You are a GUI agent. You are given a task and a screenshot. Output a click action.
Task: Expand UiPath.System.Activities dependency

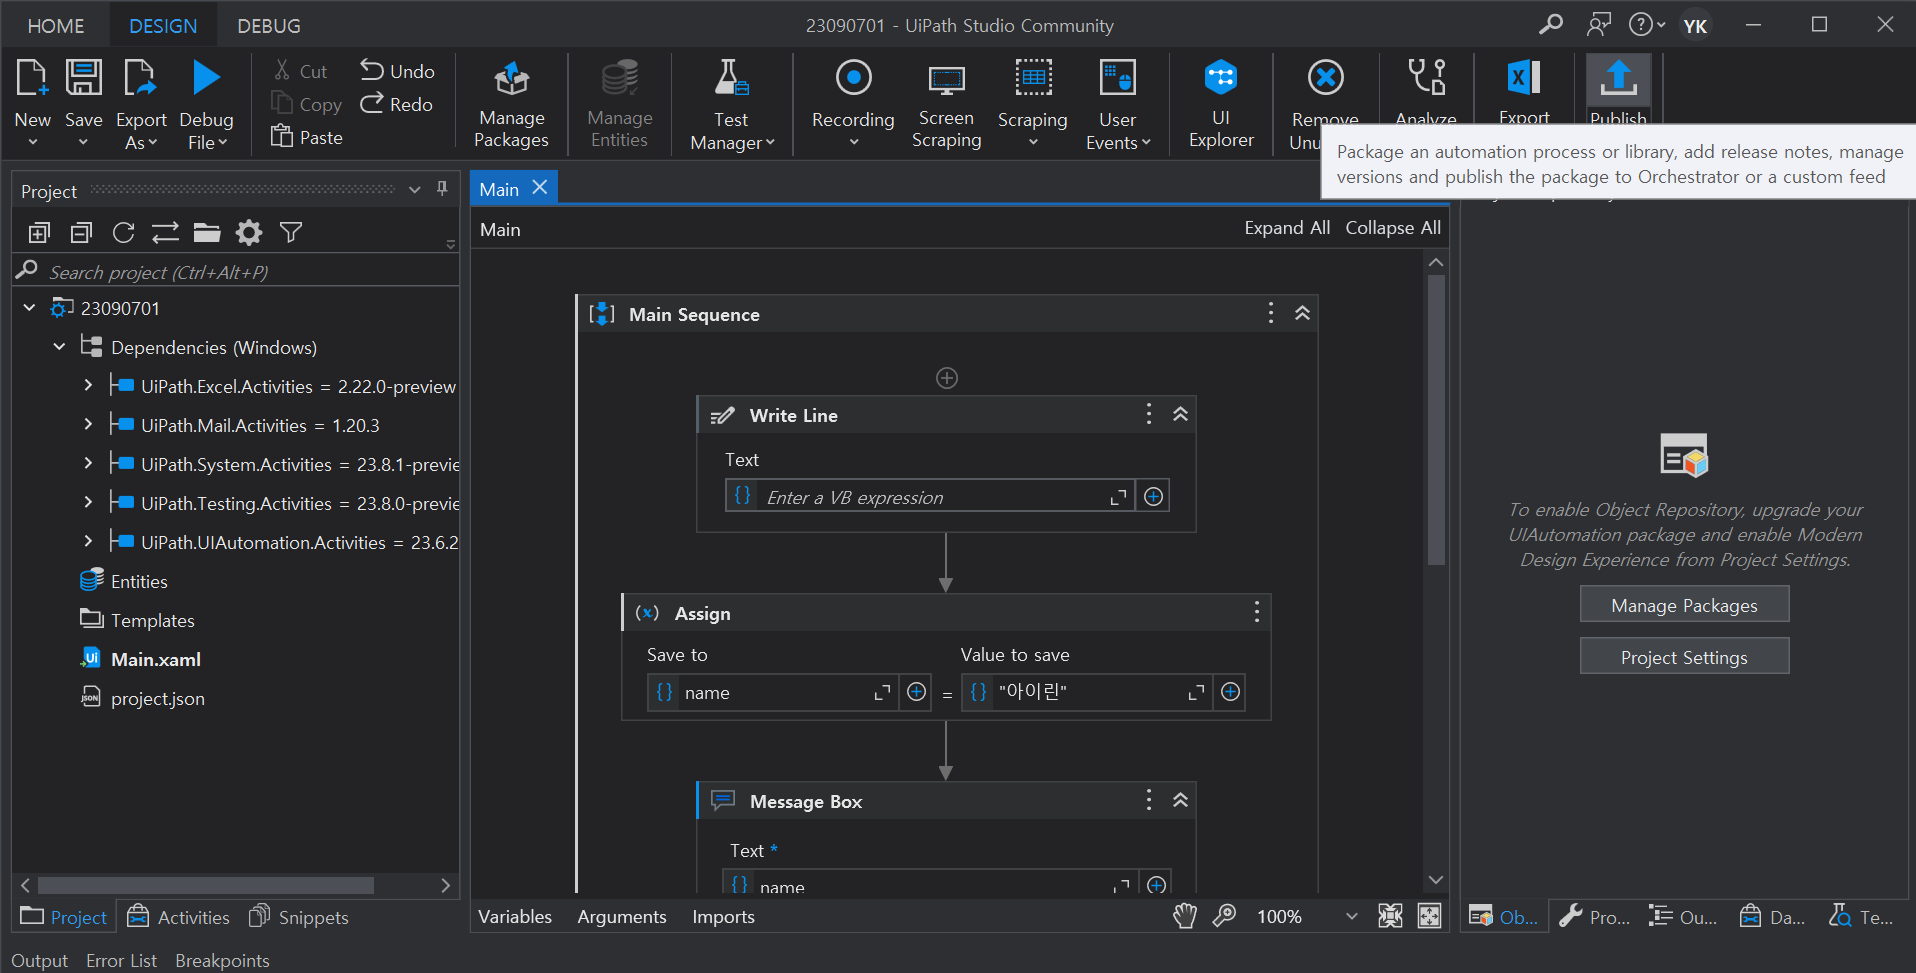(88, 463)
